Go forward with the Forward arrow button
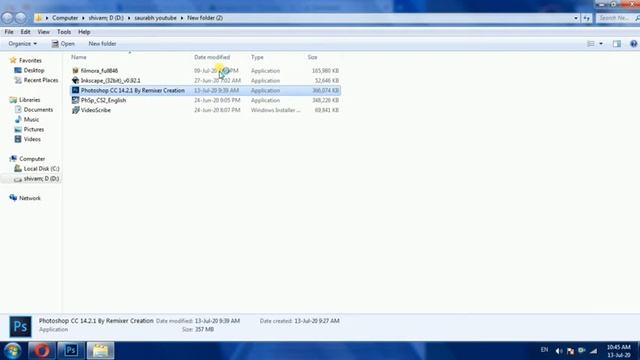This screenshot has height=360, width=640. pos(20,18)
